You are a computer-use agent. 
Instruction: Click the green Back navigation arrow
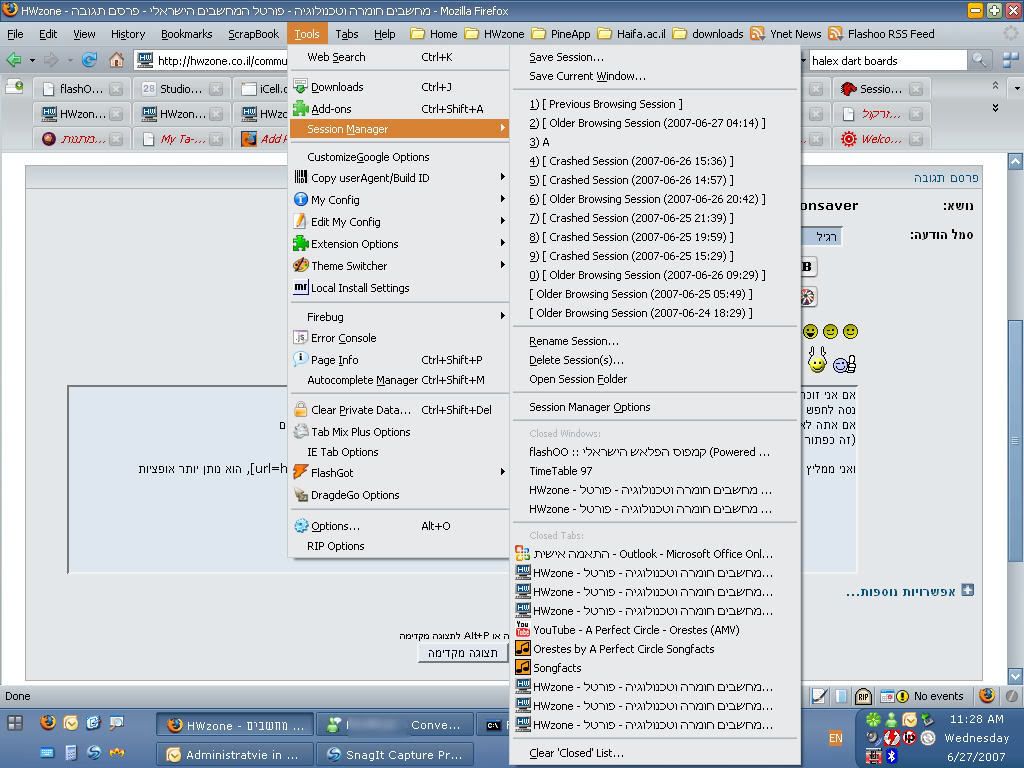tap(13, 61)
